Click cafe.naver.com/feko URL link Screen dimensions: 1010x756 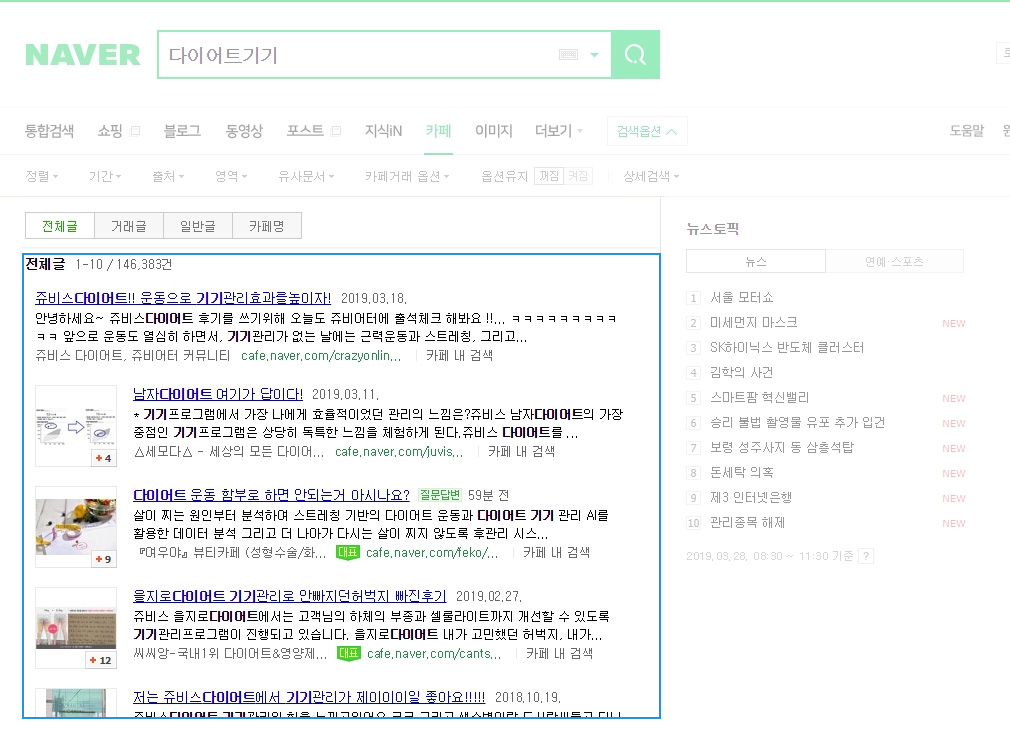pyautogui.click(x=432, y=553)
